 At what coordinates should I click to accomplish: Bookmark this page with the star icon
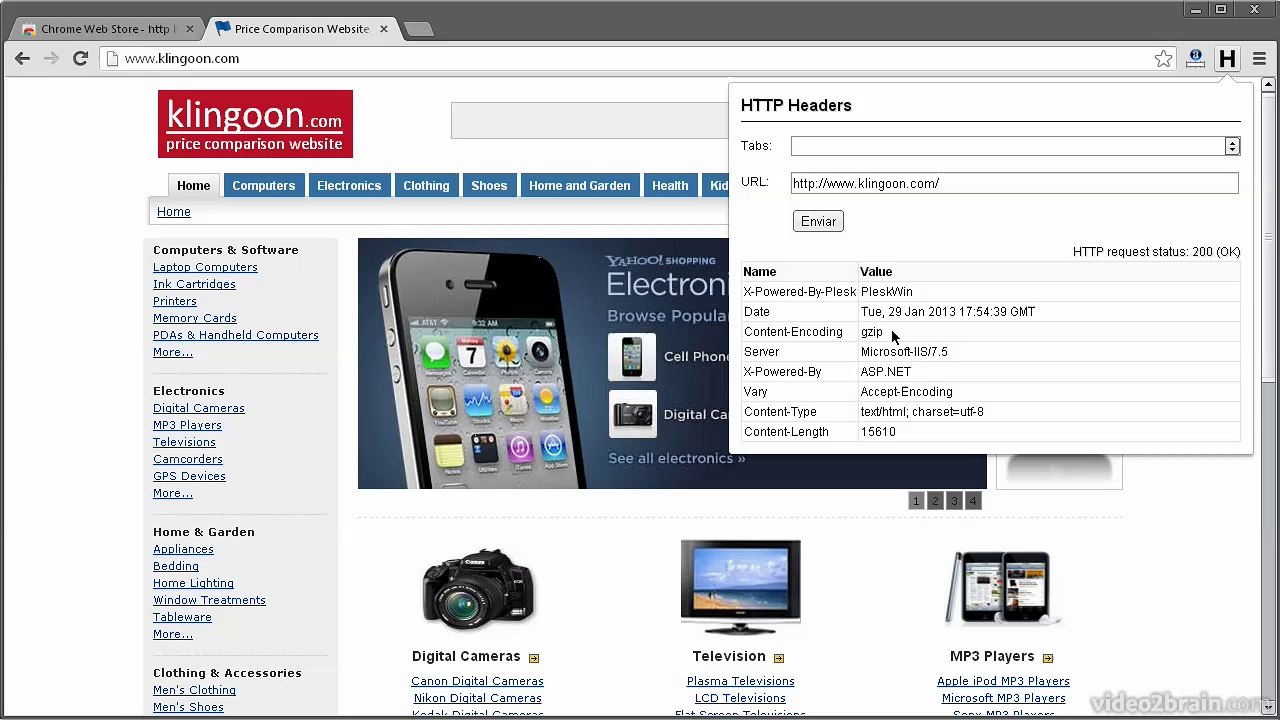tap(1163, 59)
